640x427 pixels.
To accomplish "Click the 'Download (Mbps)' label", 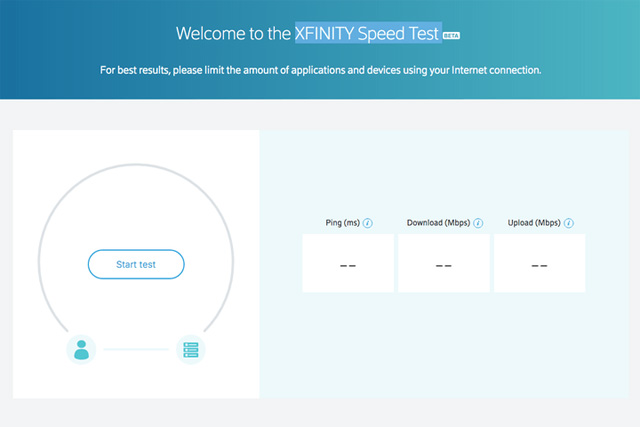I will (438, 223).
